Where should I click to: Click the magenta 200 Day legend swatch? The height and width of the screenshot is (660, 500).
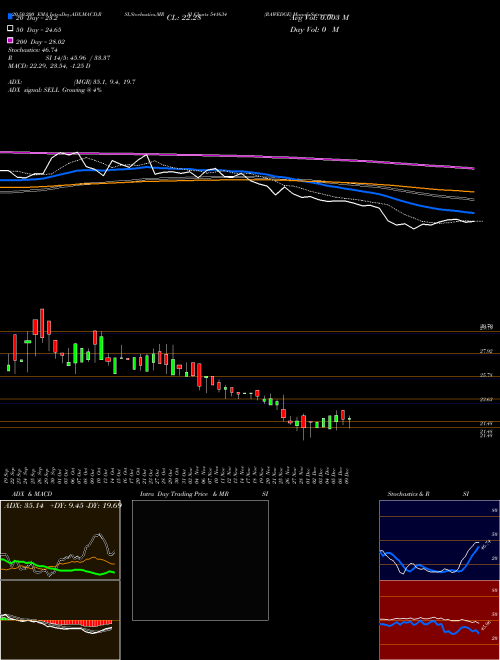pyautogui.click(x=10, y=40)
